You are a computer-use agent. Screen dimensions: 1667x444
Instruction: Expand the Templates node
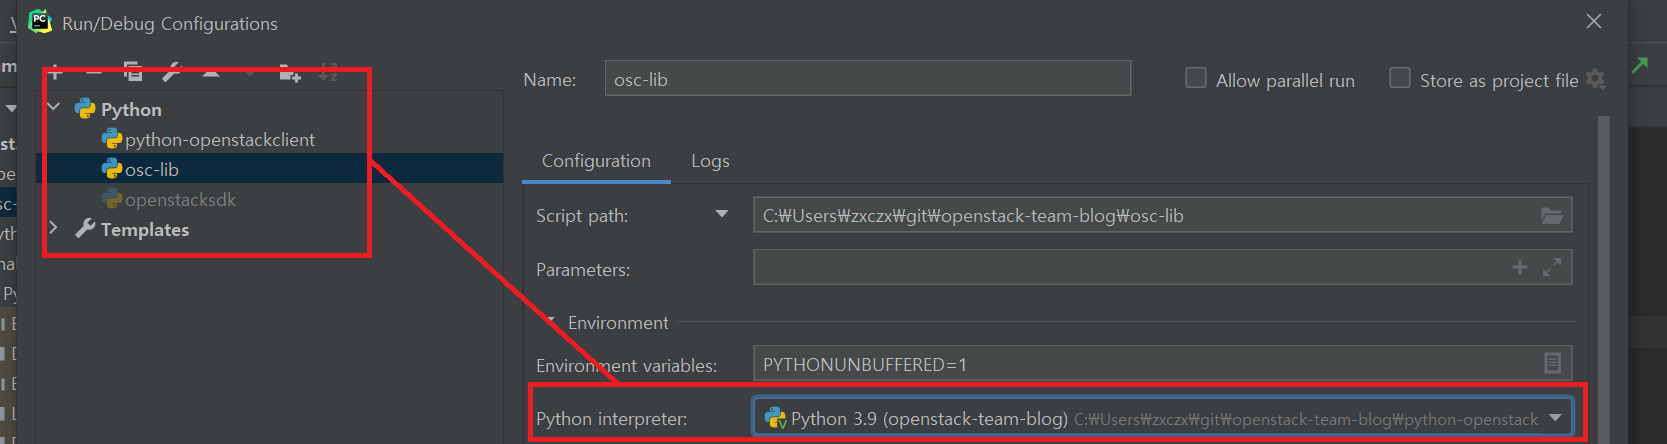pyautogui.click(x=54, y=229)
